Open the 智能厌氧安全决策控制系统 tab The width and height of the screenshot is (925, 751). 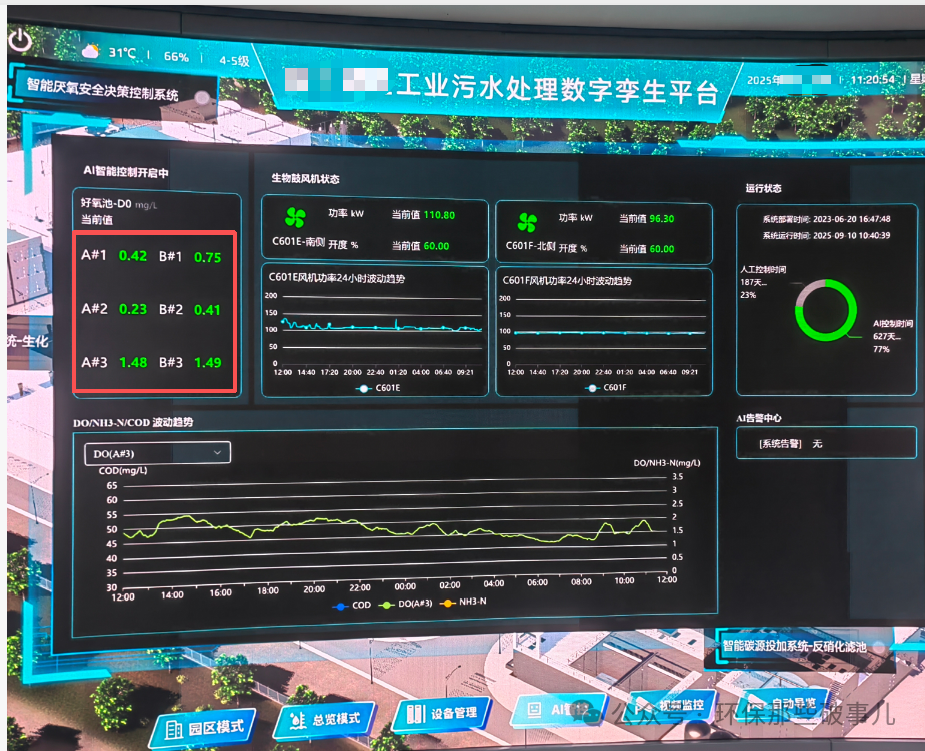click(x=112, y=90)
